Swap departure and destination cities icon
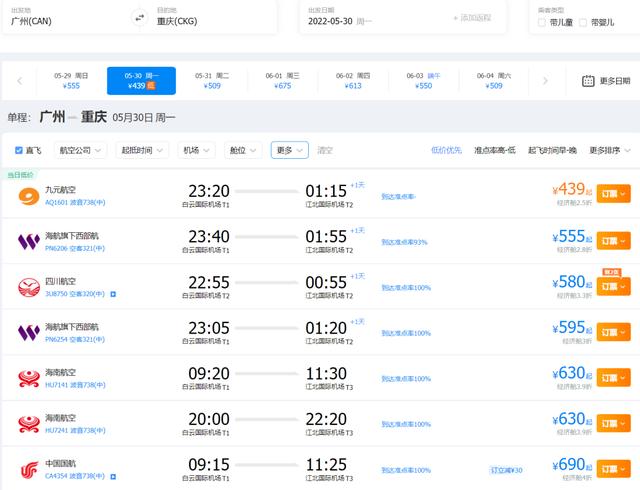Screen dimensions: 640x490 click(x=138, y=17)
